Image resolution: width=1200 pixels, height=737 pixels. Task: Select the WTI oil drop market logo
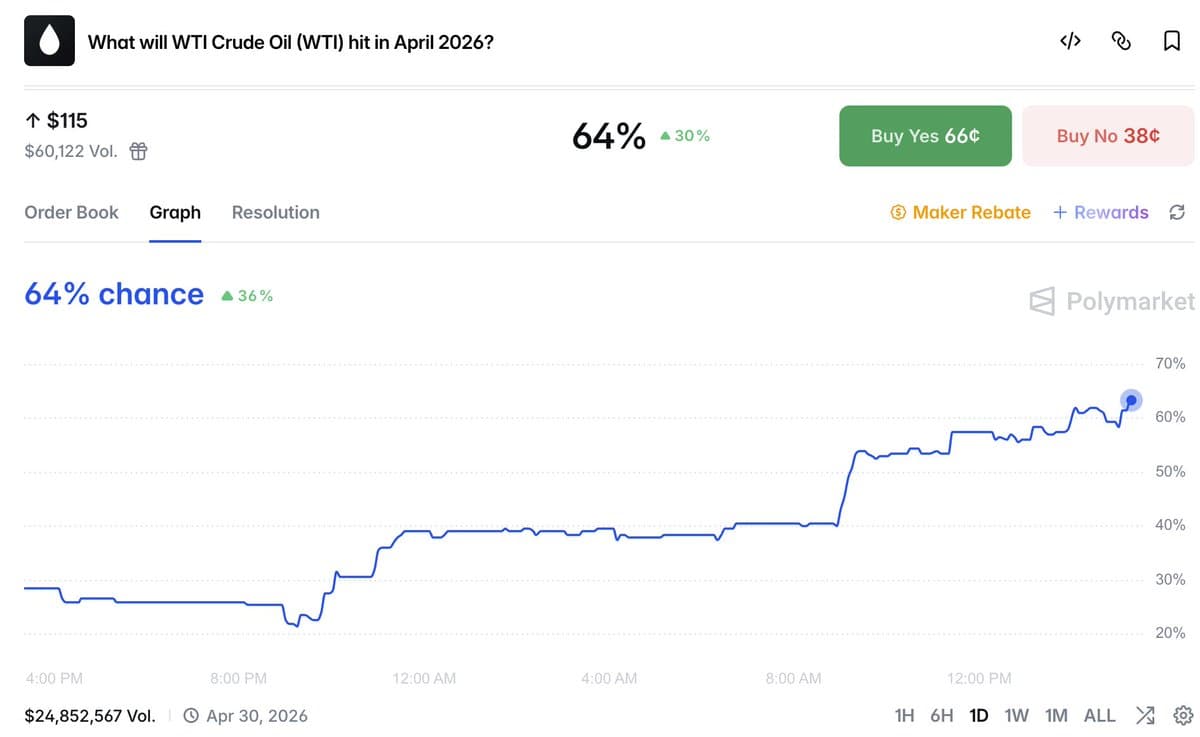[49, 40]
